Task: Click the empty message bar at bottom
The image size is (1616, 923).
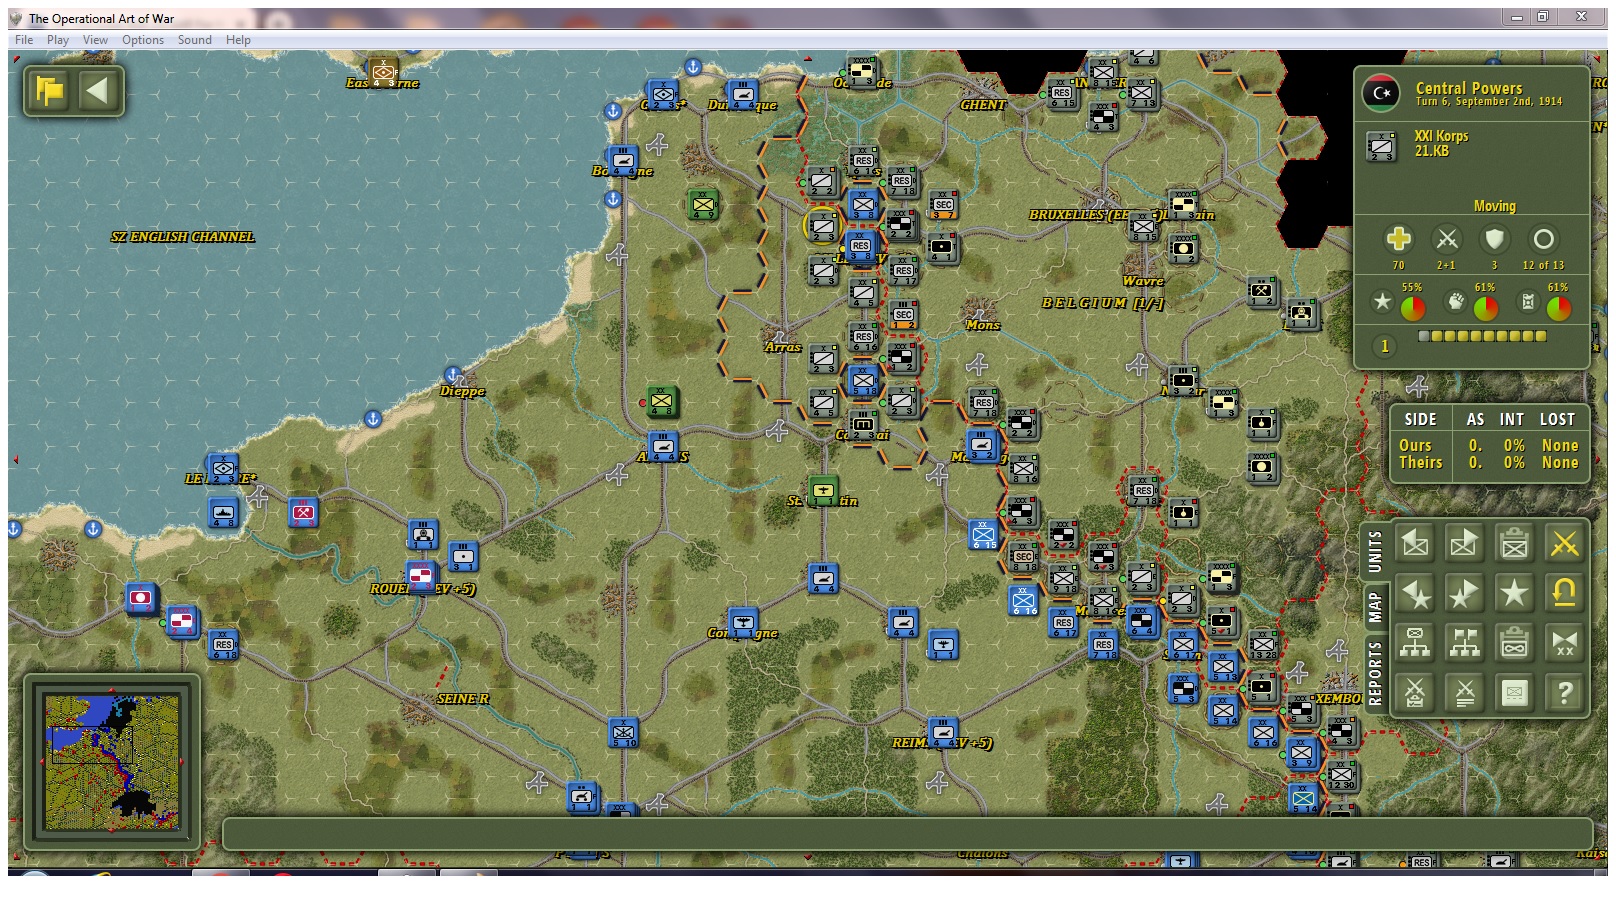Action: (907, 834)
